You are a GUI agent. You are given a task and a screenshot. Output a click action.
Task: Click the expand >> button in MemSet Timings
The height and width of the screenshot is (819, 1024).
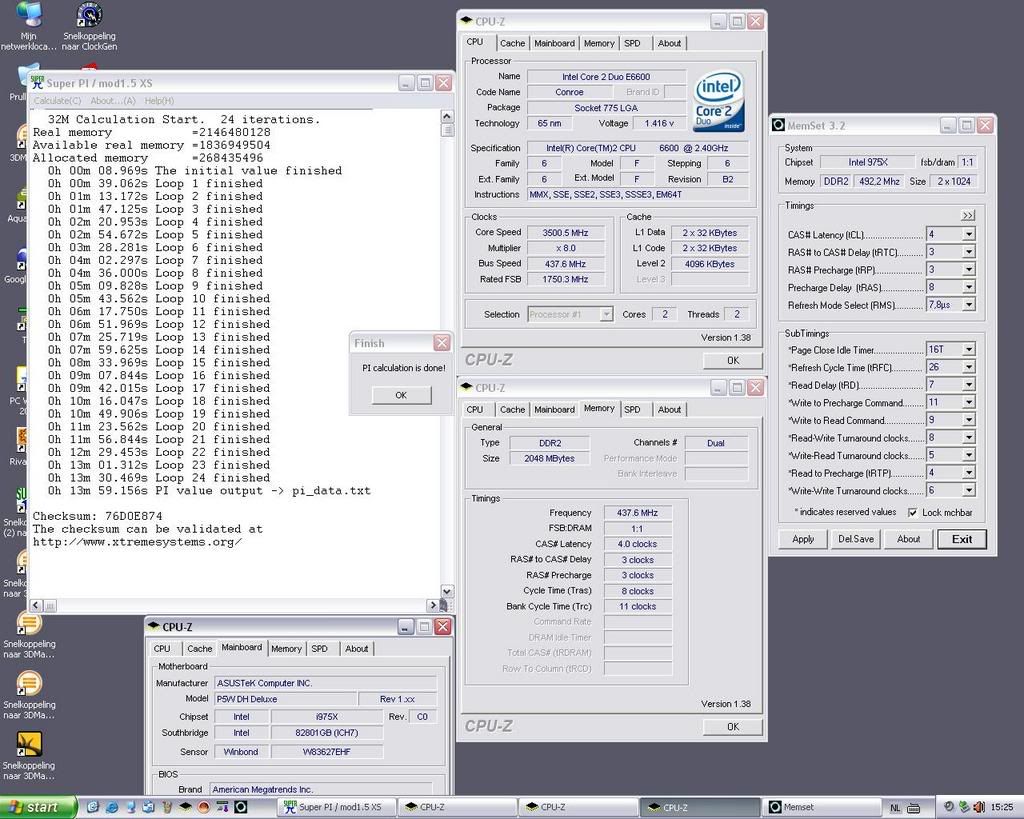pyautogui.click(x=968, y=215)
